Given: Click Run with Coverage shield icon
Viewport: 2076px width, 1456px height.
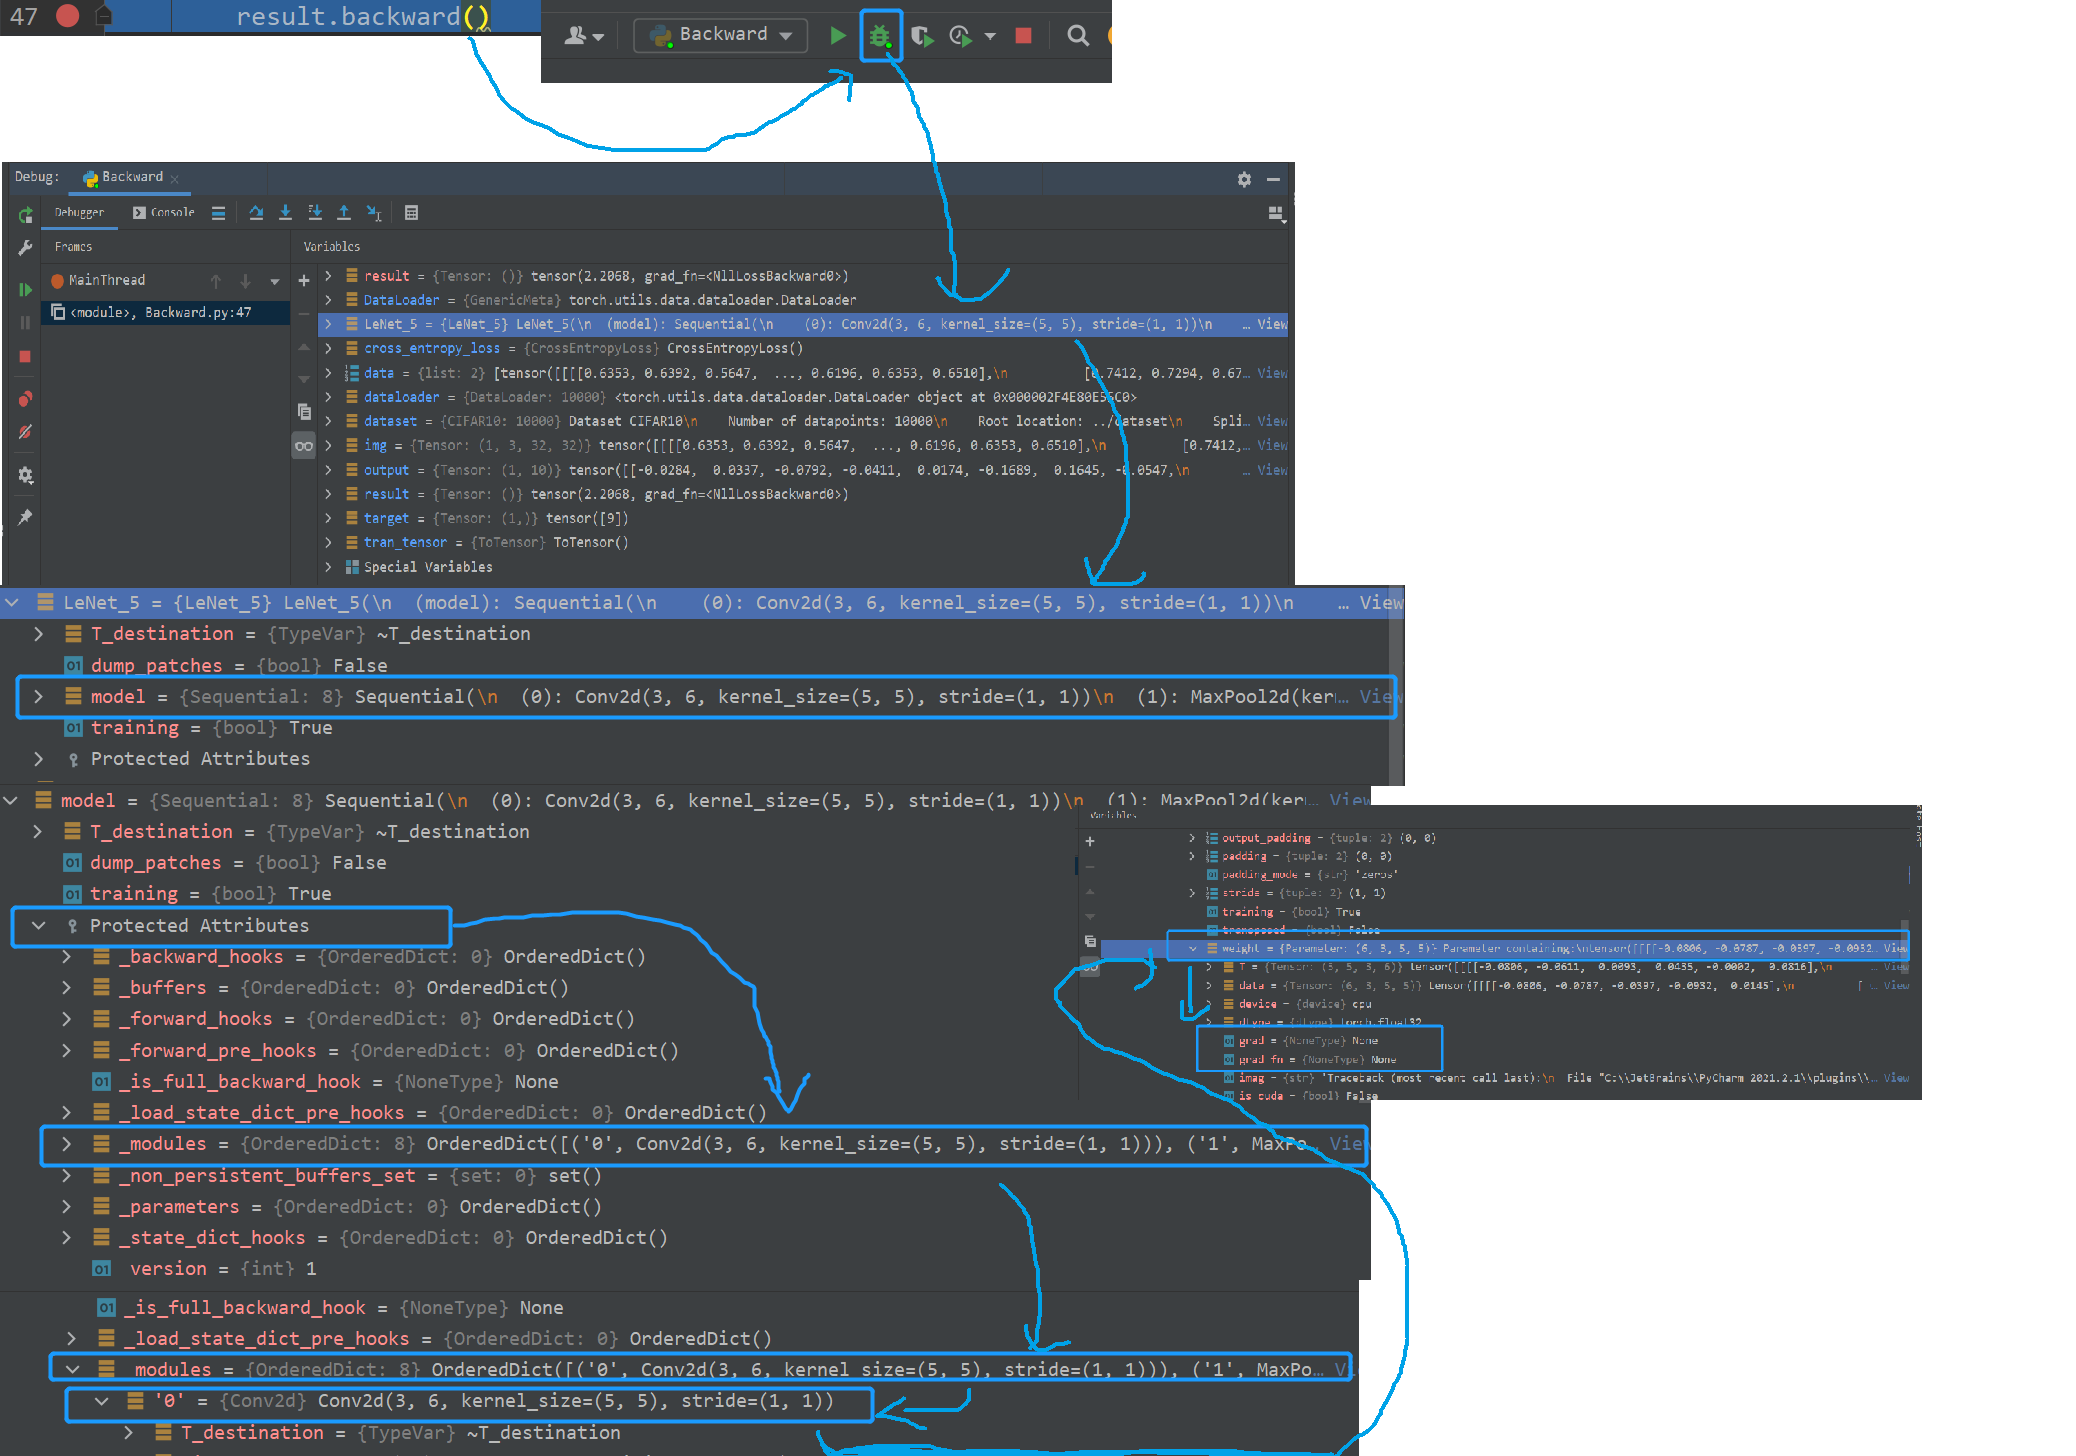Looking at the screenshot, I should pos(921,36).
